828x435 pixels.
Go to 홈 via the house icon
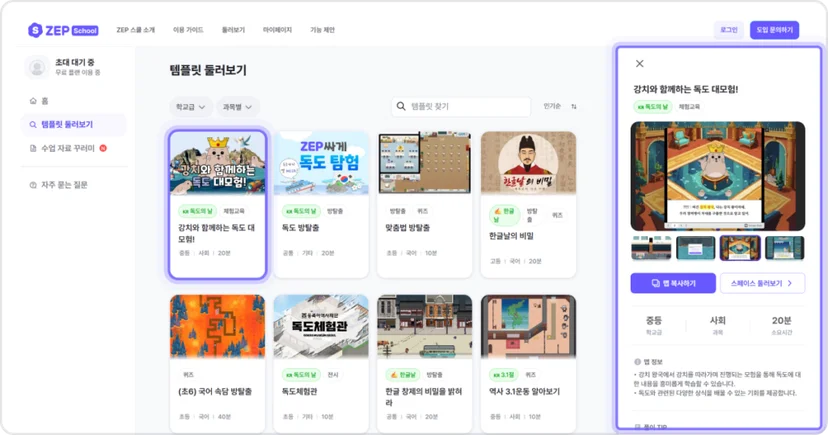click(x=33, y=101)
